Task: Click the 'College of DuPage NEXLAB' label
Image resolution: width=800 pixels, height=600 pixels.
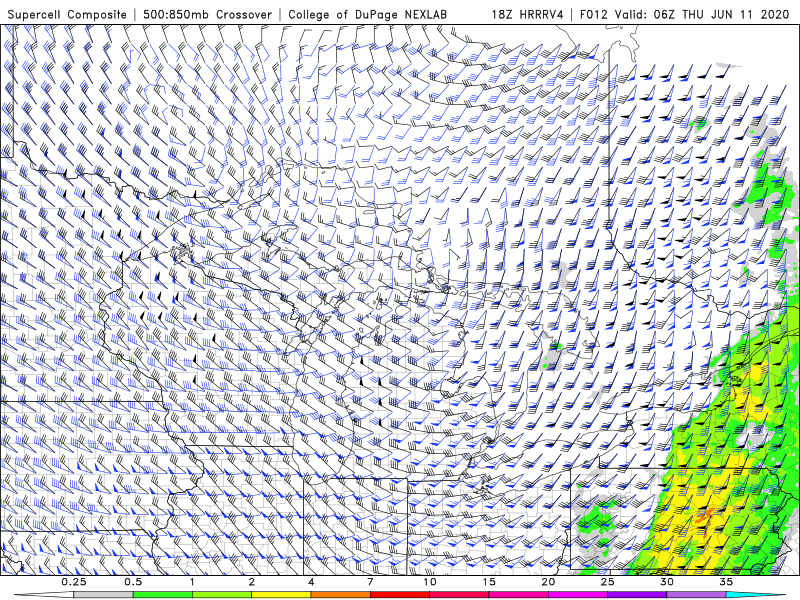Action: (x=367, y=15)
